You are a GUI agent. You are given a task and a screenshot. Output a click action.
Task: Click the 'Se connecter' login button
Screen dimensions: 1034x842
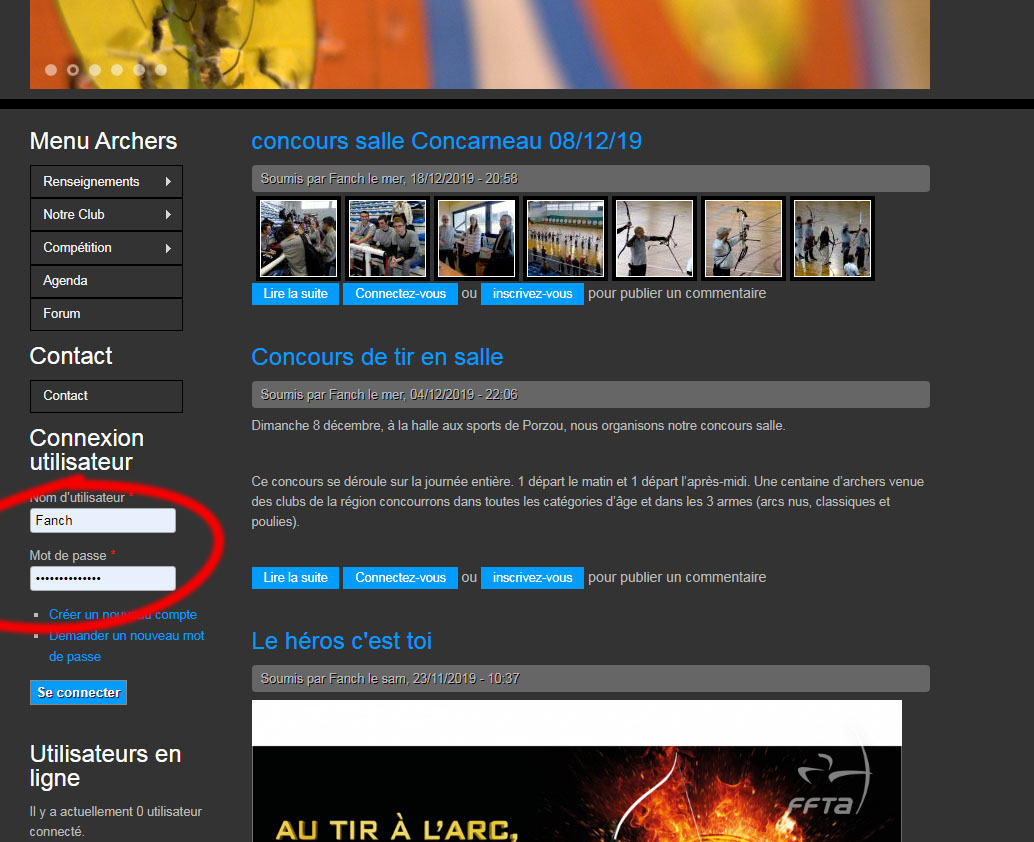click(x=78, y=692)
